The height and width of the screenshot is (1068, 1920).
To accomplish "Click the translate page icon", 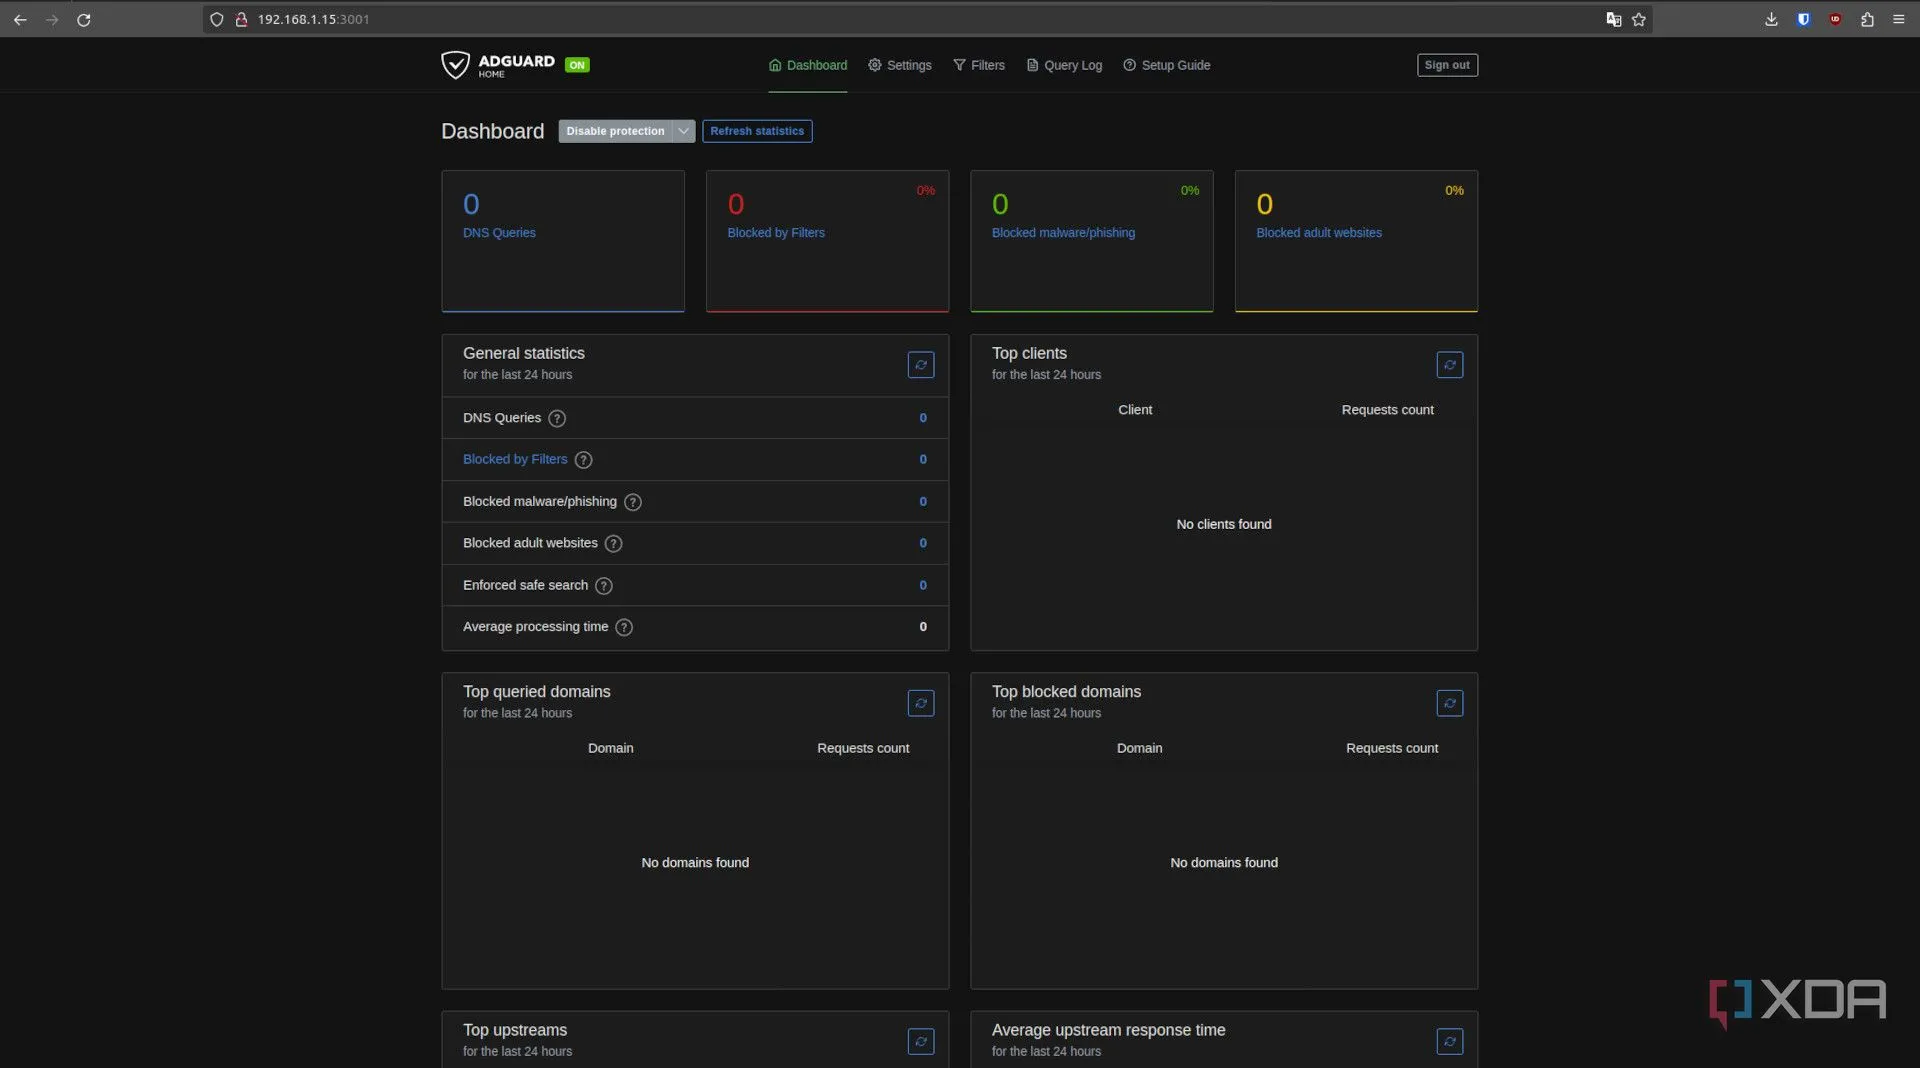I will (x=1613, y=19).
